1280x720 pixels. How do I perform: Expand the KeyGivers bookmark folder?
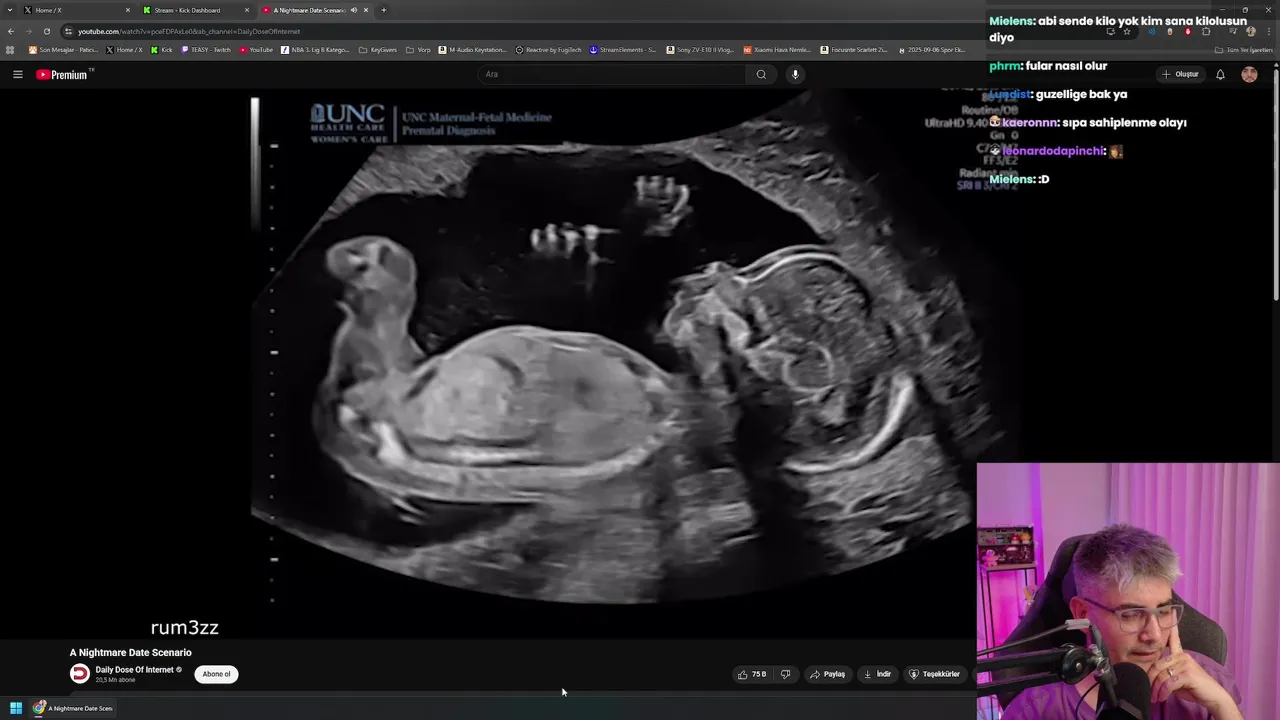coord(378,50)
